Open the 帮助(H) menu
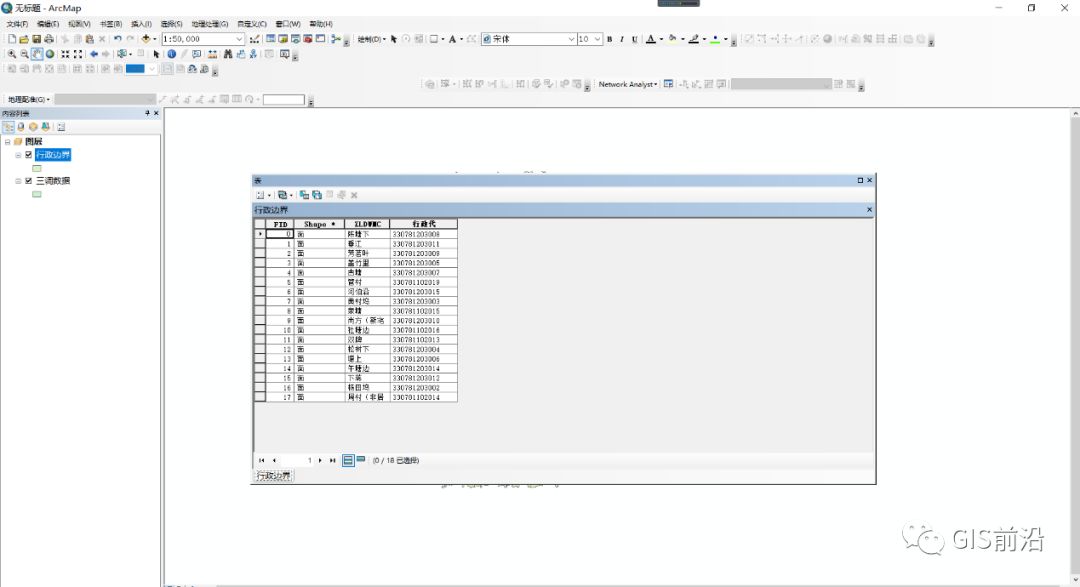 (321, 24)
